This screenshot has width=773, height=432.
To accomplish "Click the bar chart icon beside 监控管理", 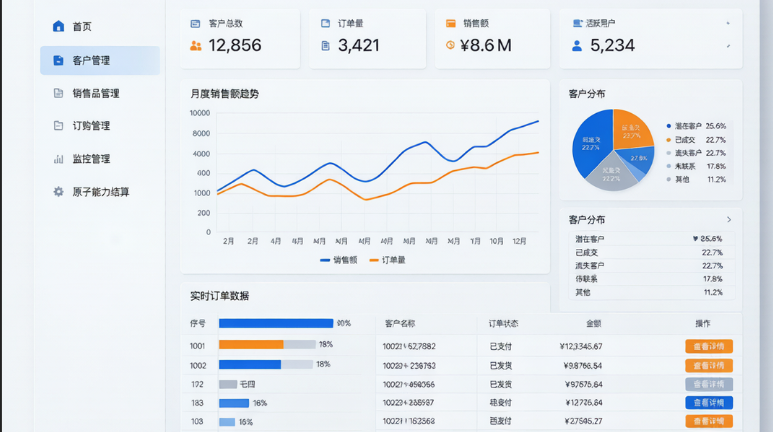I will pyautogui.click(x=58, y=159).
